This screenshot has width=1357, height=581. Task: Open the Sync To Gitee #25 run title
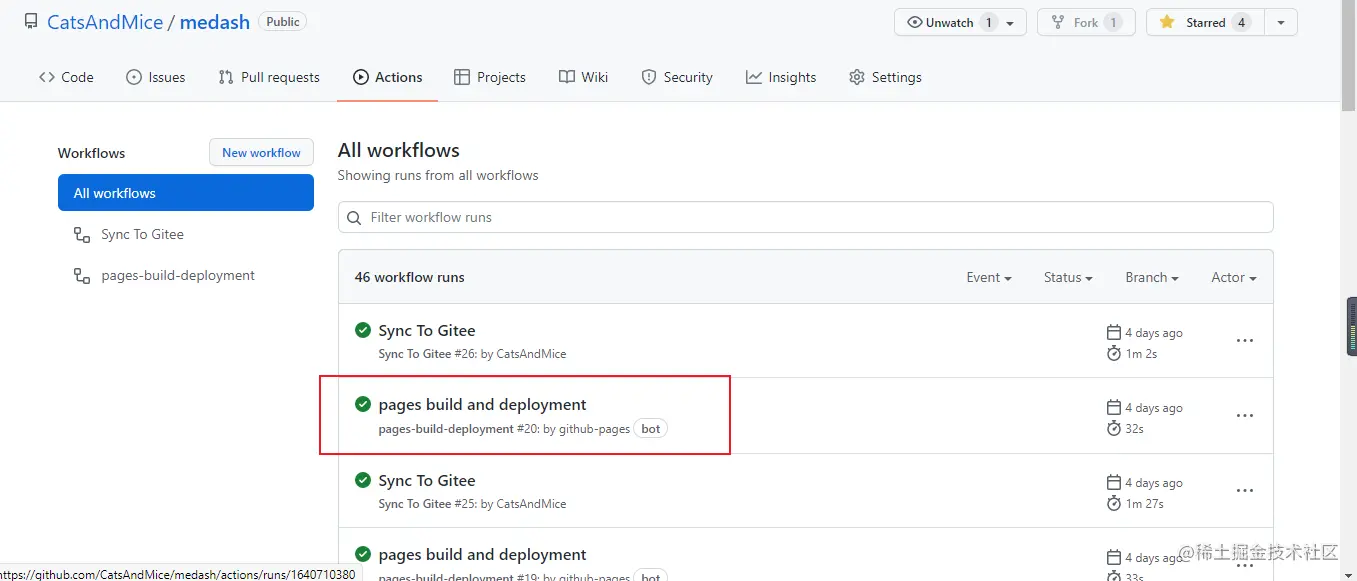click(x=427, y=480)
